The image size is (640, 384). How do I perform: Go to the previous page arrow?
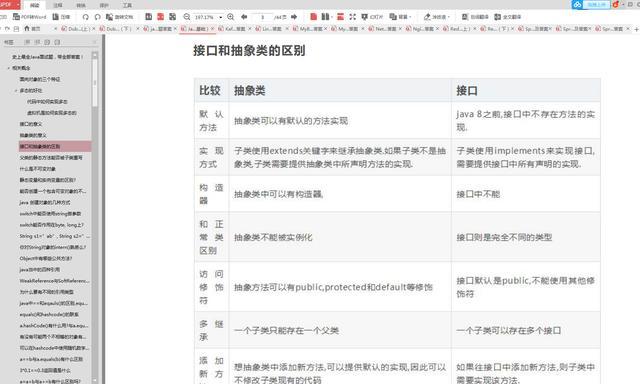[x=244, y=17]
